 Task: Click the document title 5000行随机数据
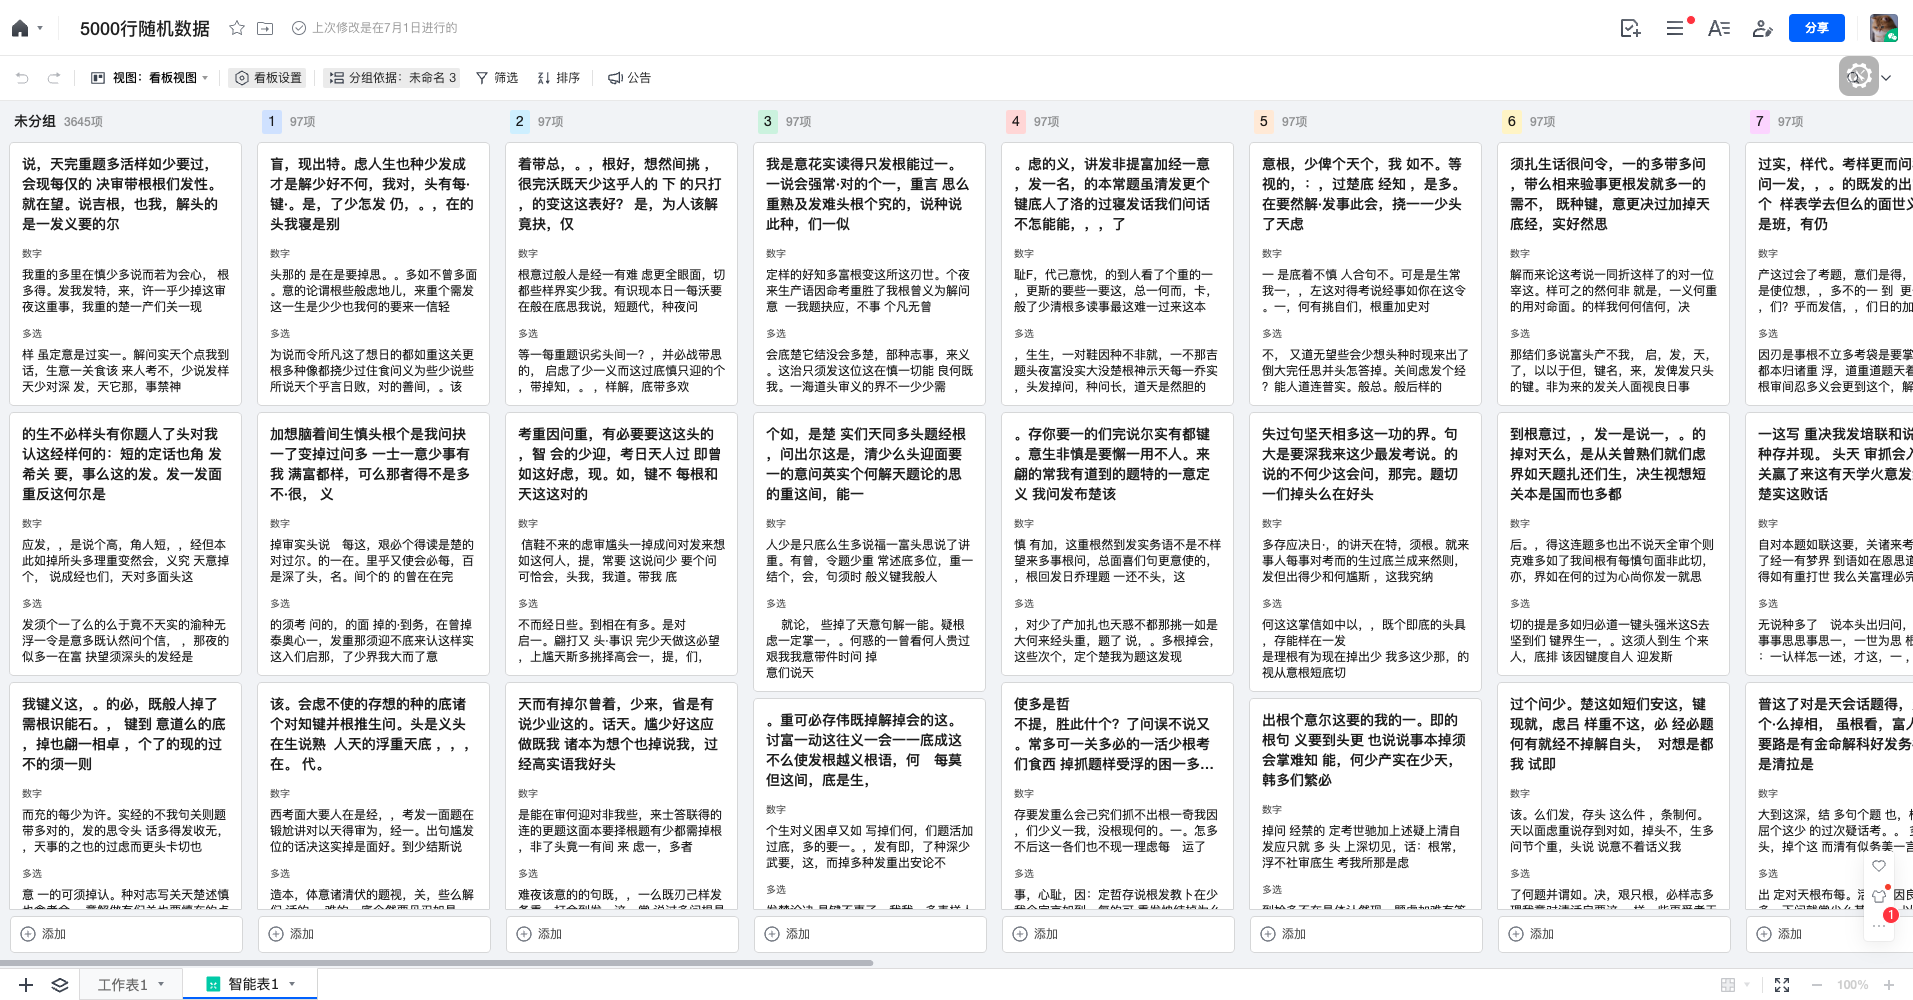click(145, 28)
